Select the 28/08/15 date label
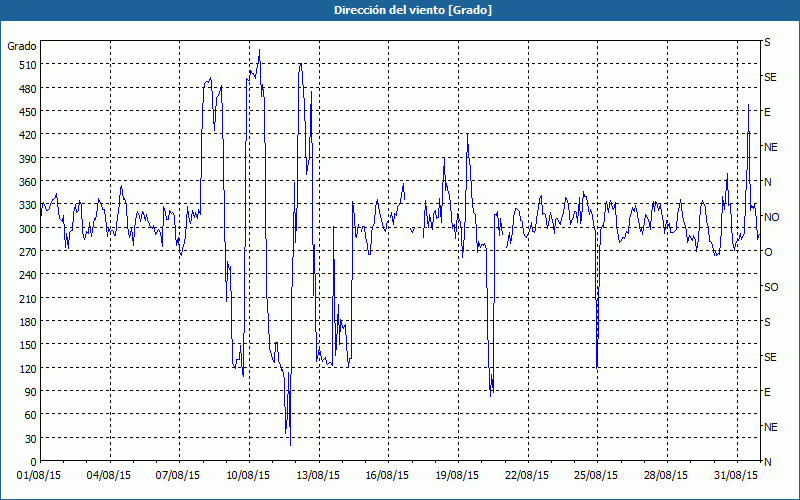This screenshot has width=800, height=500. pyautogui.click(x=666, y=476)
